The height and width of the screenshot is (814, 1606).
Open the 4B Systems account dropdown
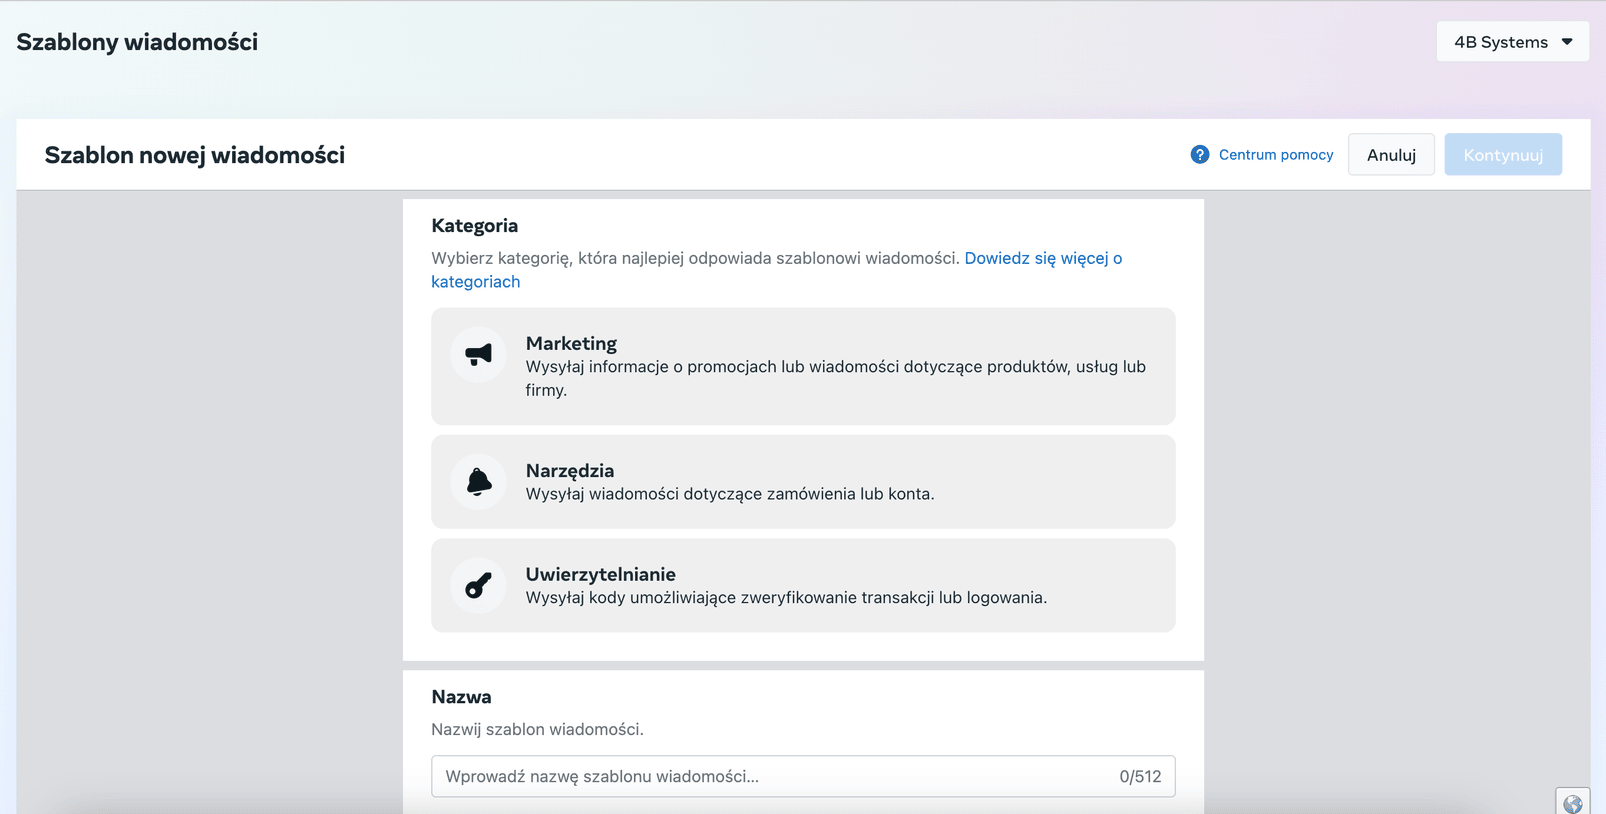1513,42
